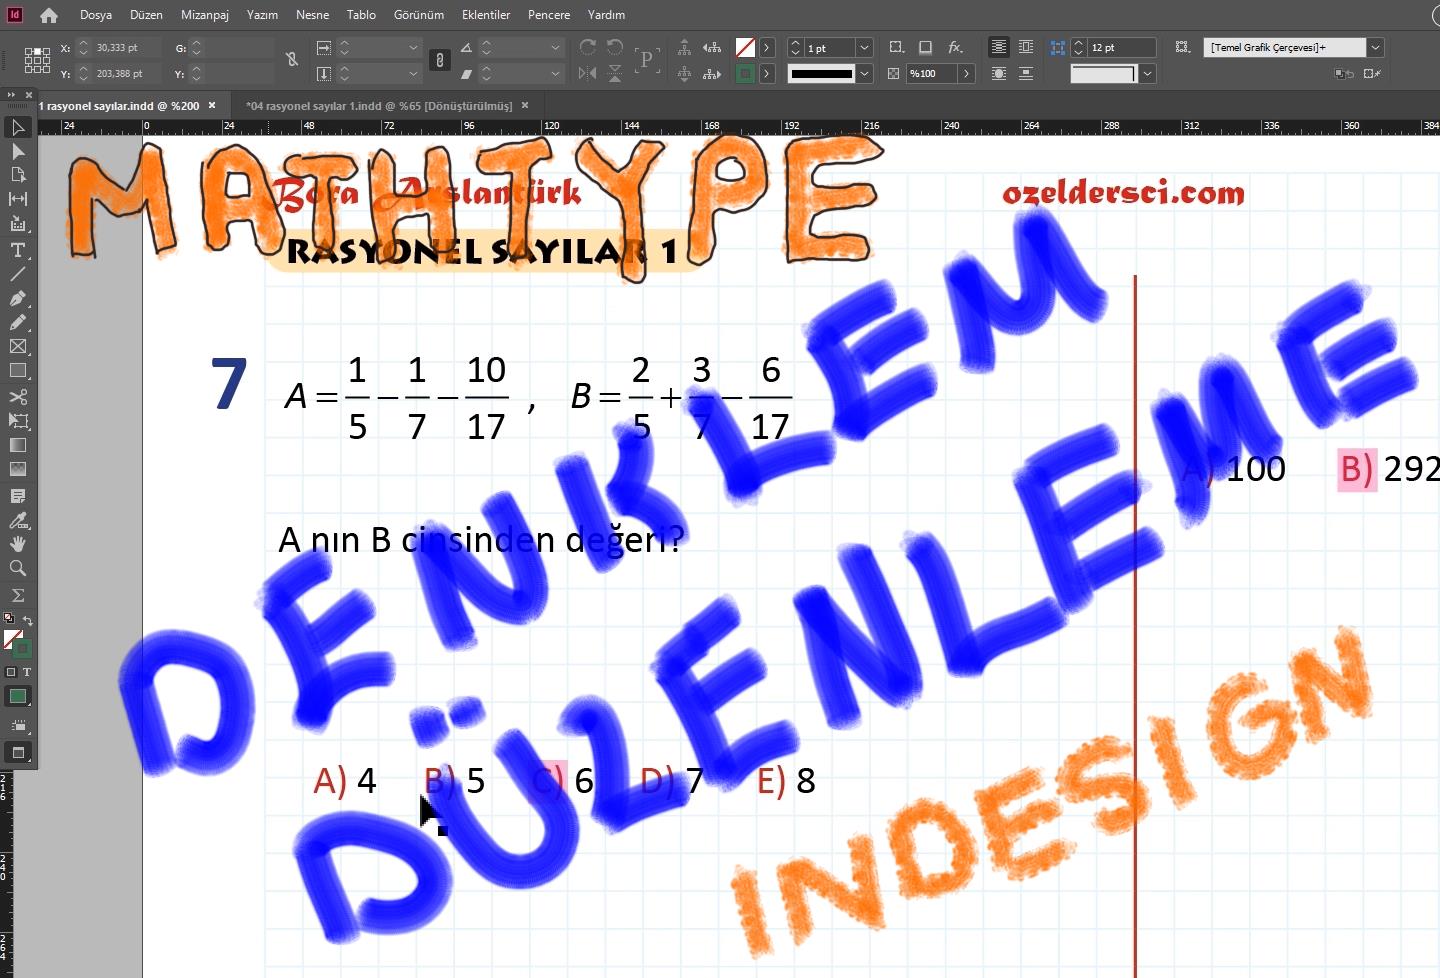Click the arrow next to the %100 opacity field
This screenshot has height=978, width=1440.
pos(966,73)
